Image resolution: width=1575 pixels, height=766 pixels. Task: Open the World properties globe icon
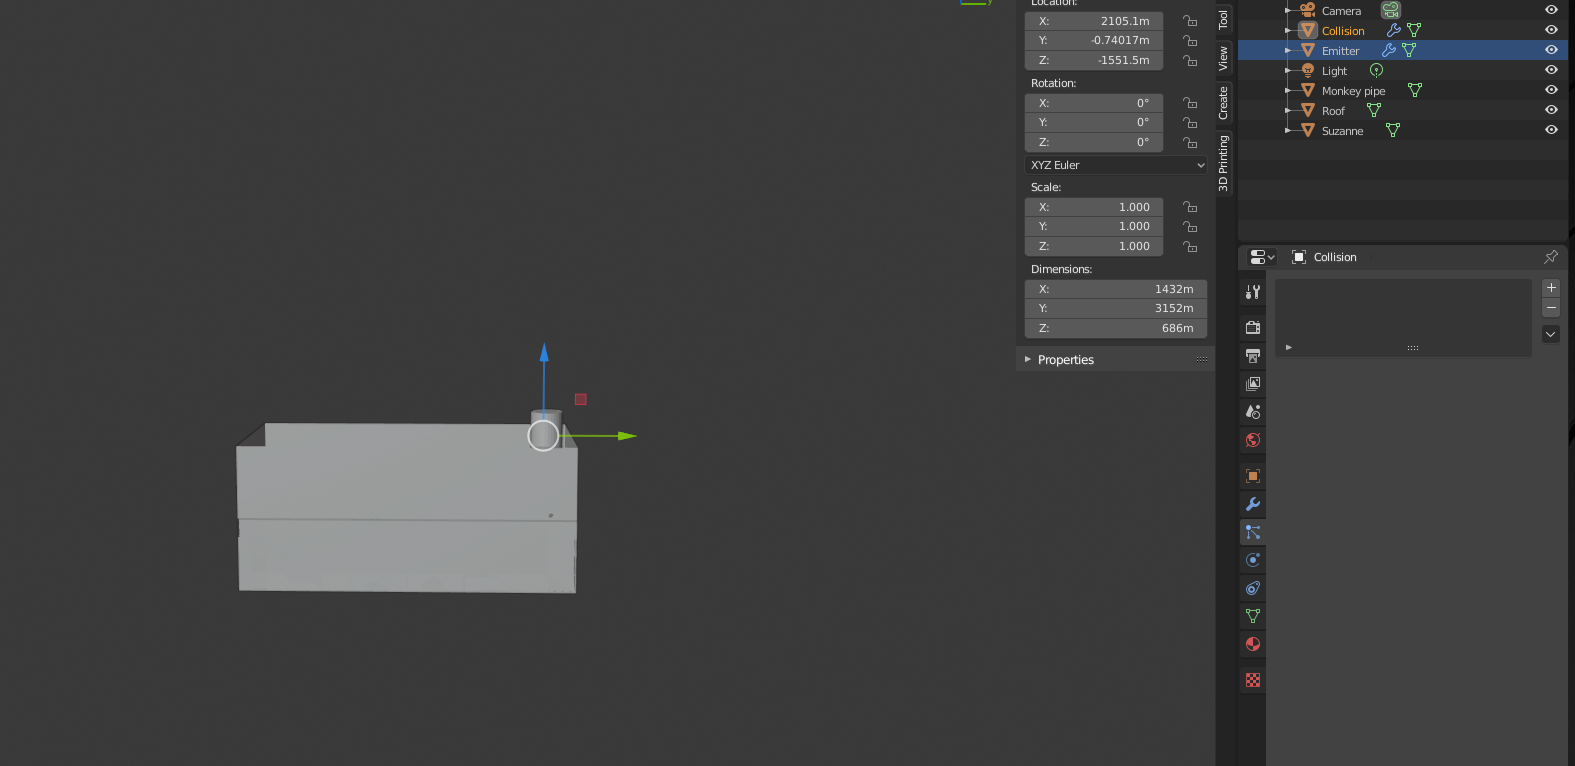pyautogui.click(x=1253, y=439)
